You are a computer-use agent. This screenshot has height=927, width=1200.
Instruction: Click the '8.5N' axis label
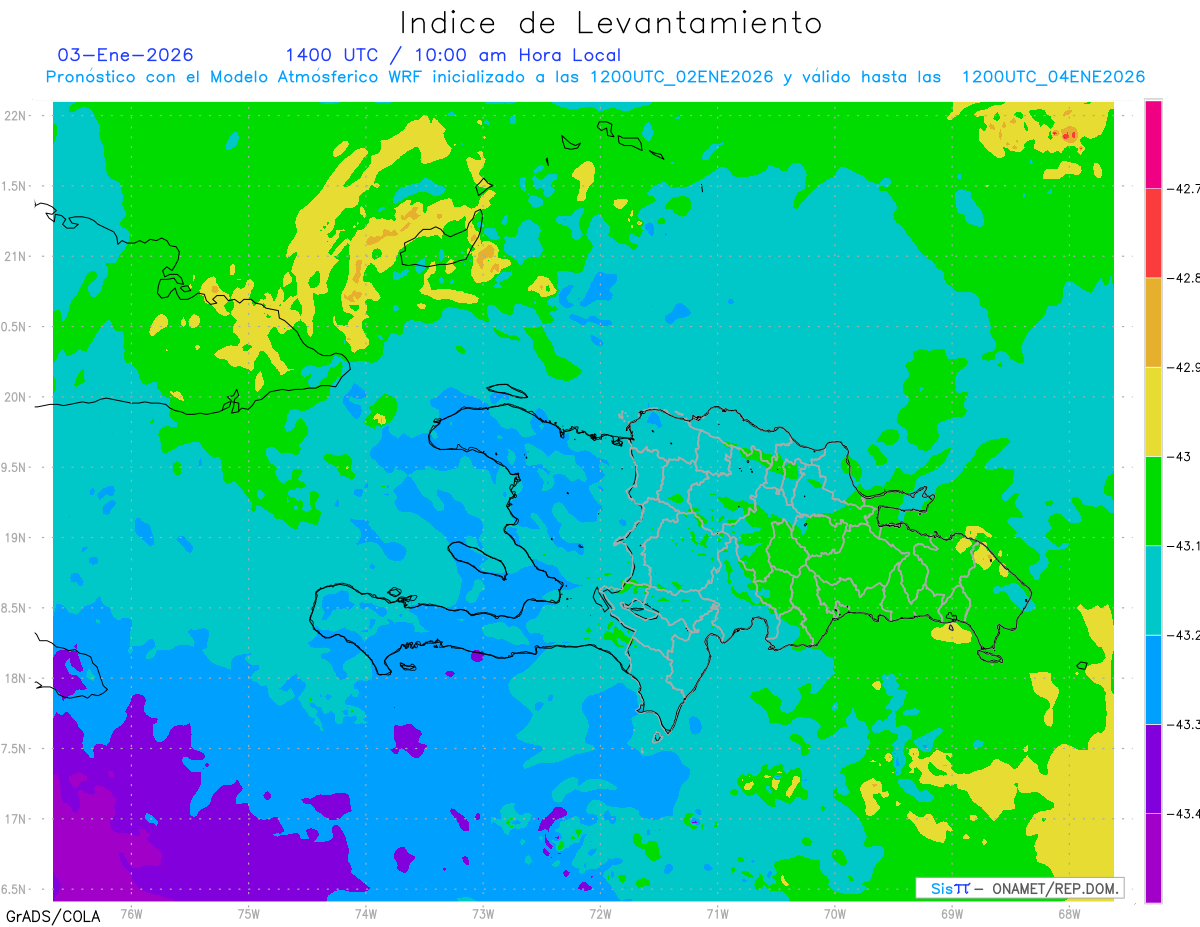pyautogui.click(x=15, y=608)
